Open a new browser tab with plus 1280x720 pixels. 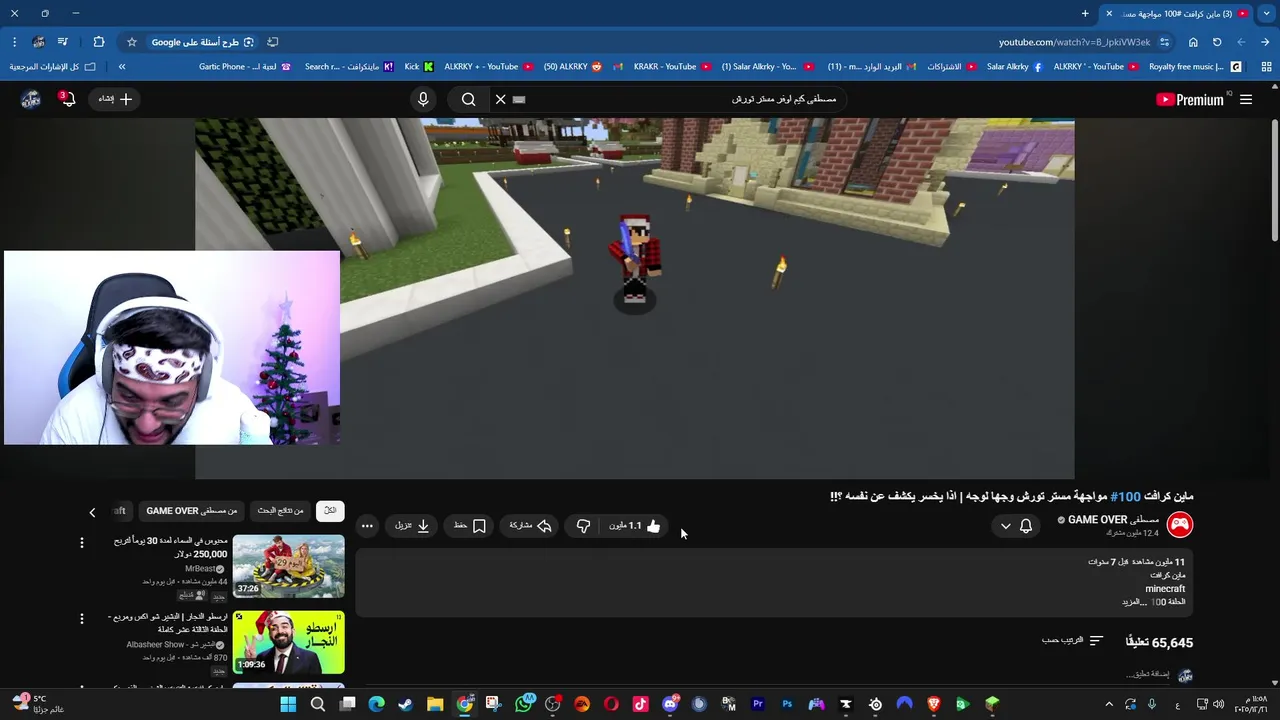[1085, 13]
